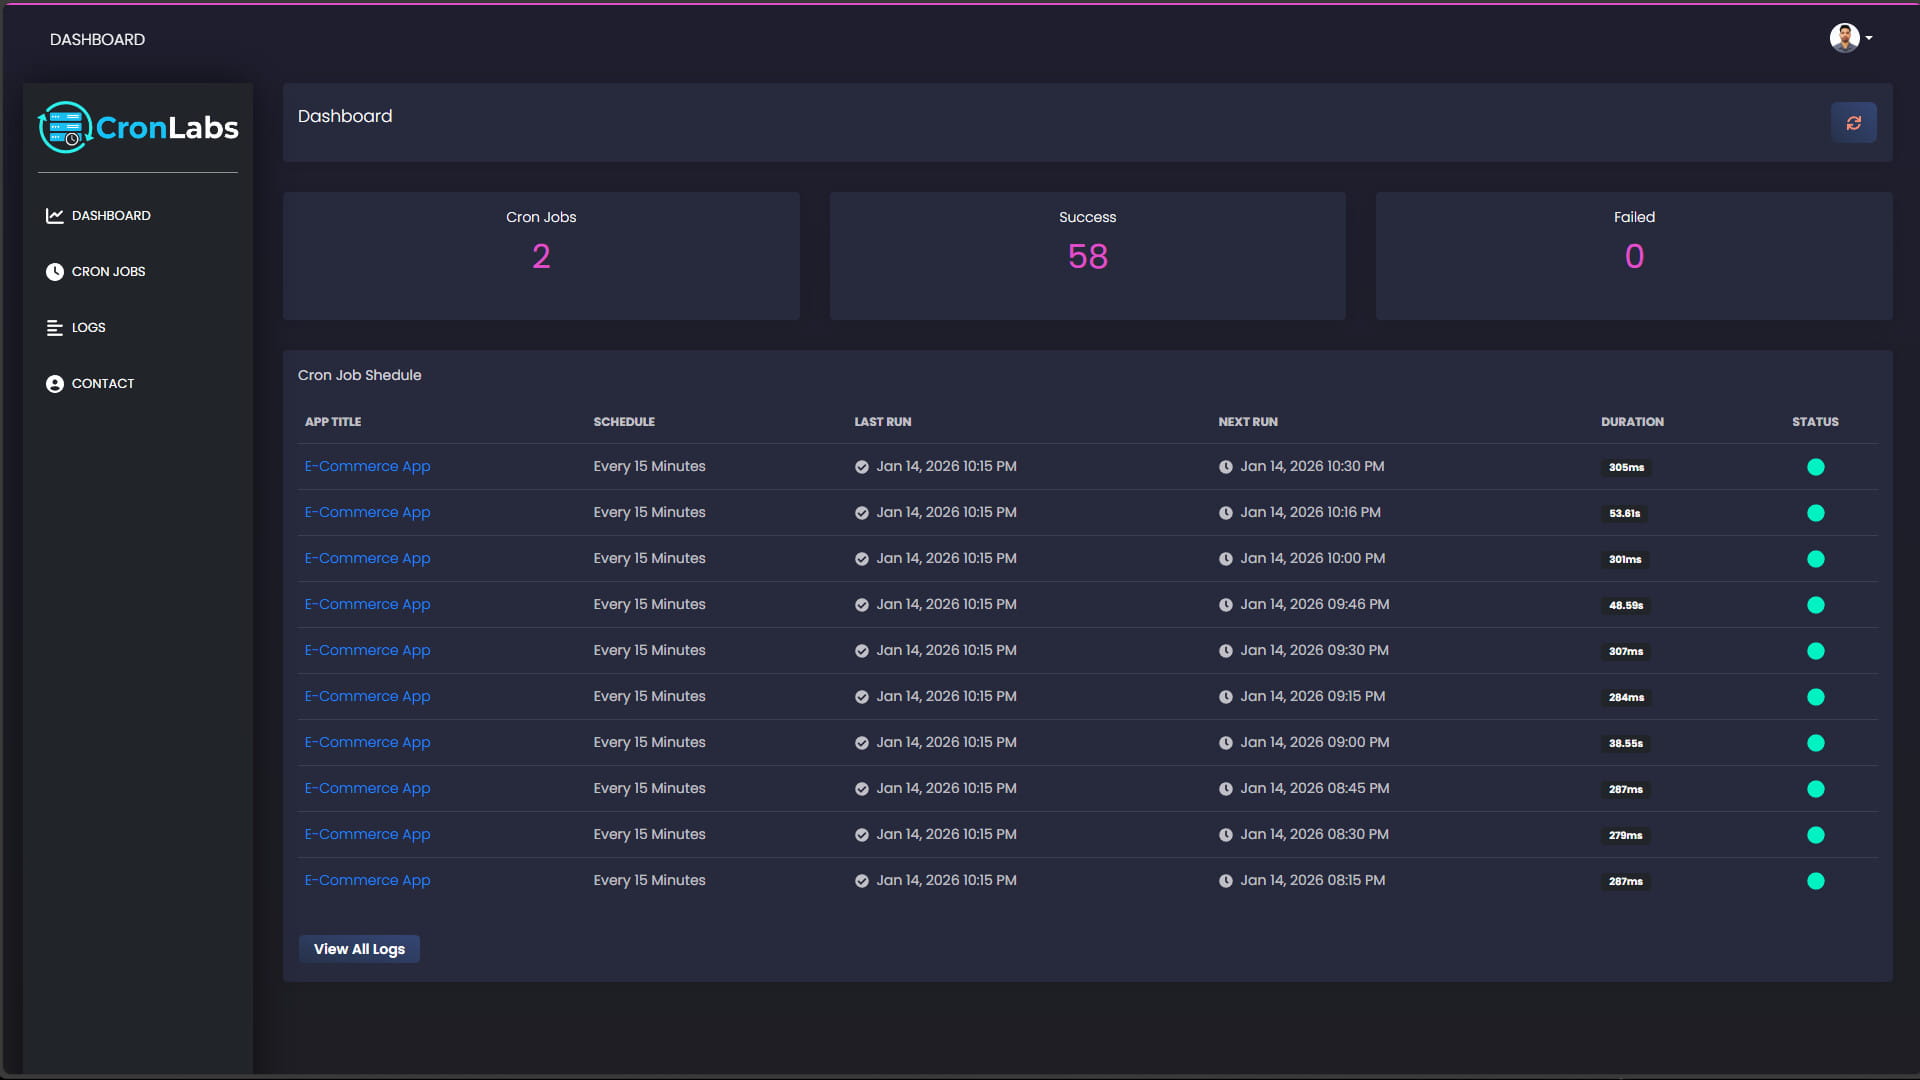The image size is (1920, 1080).
Task: Click the Dashboard chart icon in sidebar
Action: pos(55,216)
